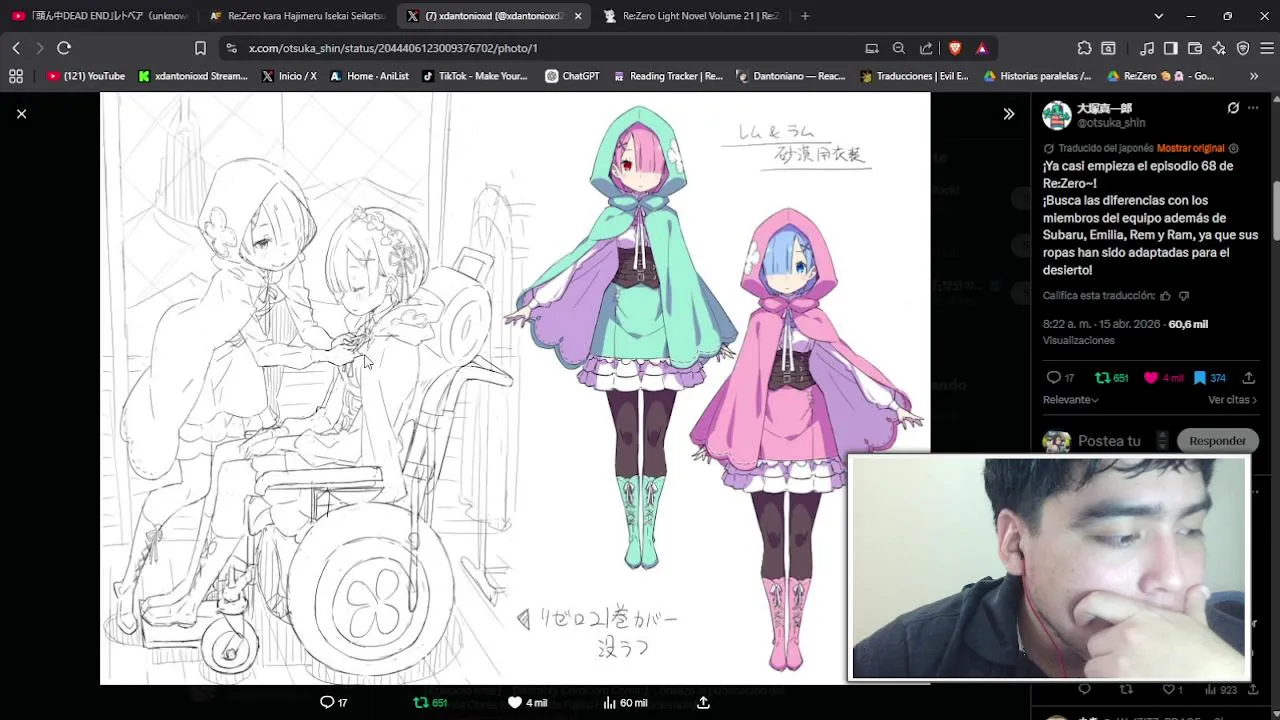Open zoom level magnifier in address bar
Screen dimensions: 1280x720
[x=899, y=48]
